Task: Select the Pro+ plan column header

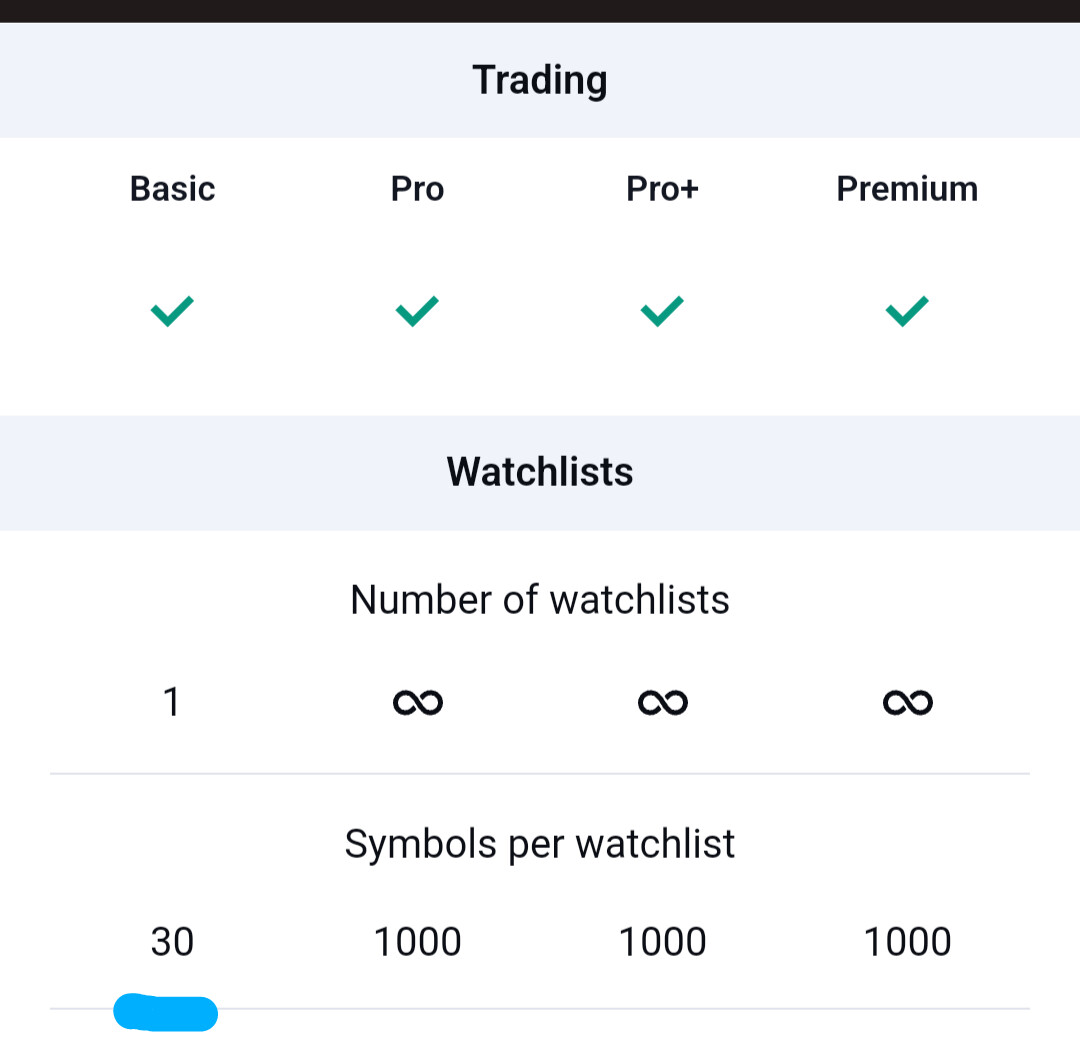Action: coord(662,189)
